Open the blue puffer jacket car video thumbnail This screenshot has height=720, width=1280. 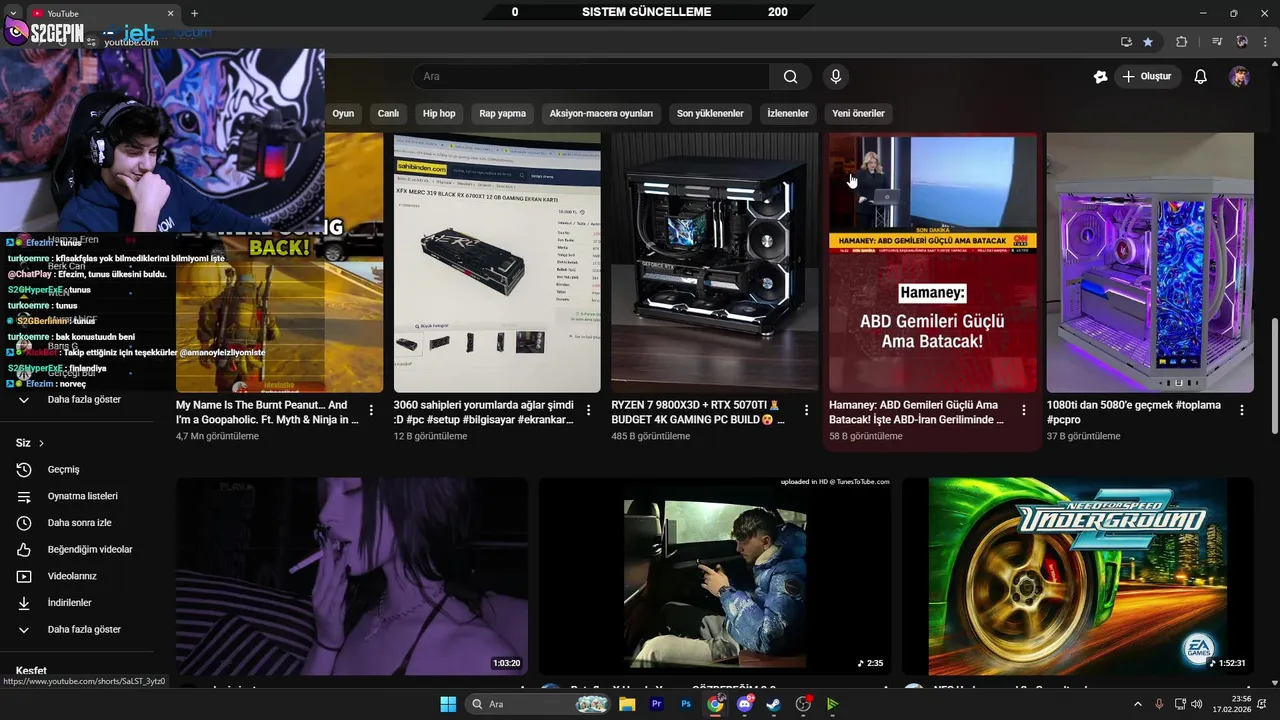click(715, 576)
